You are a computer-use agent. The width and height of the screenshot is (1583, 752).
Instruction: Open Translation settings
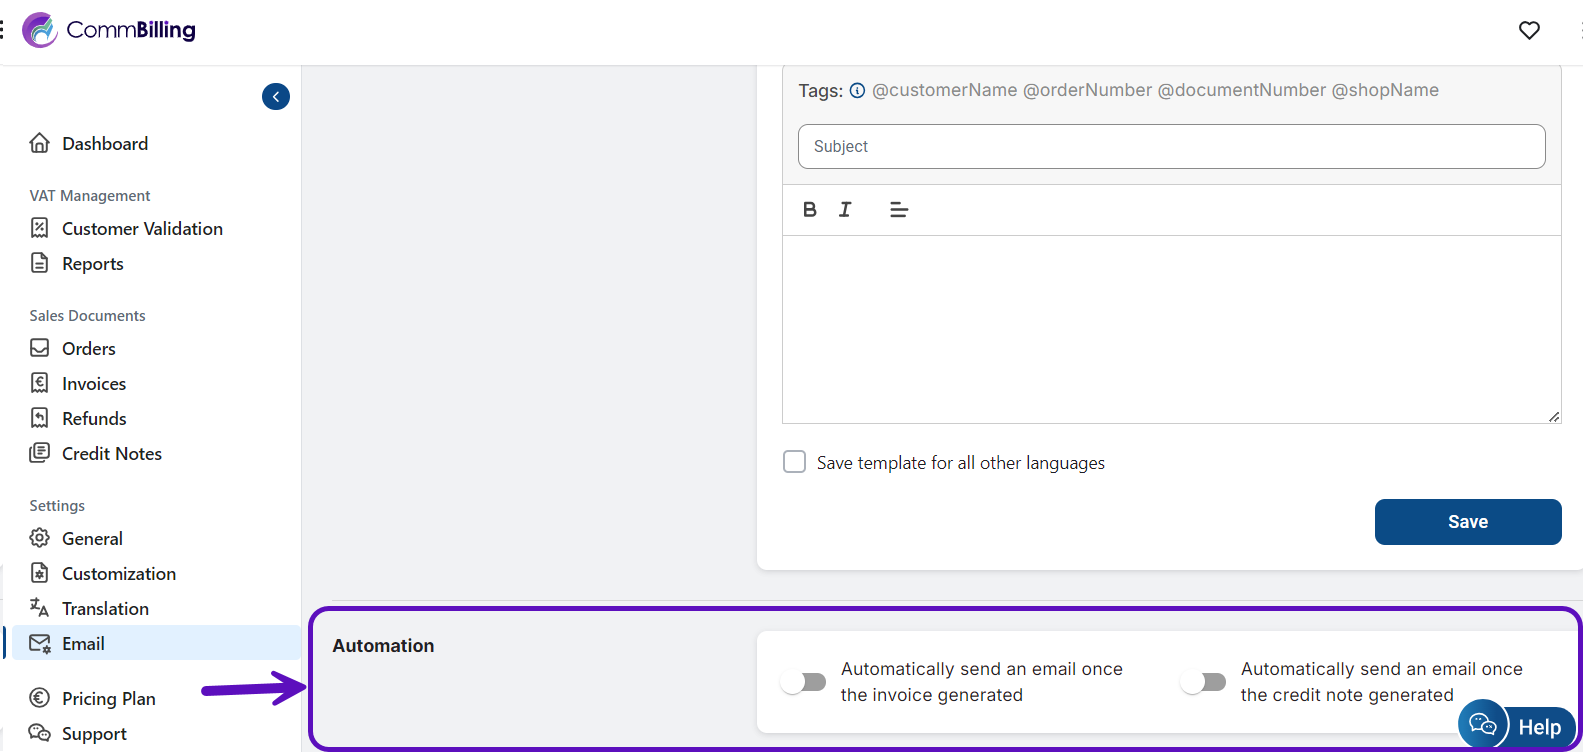[x=105, y=609]
